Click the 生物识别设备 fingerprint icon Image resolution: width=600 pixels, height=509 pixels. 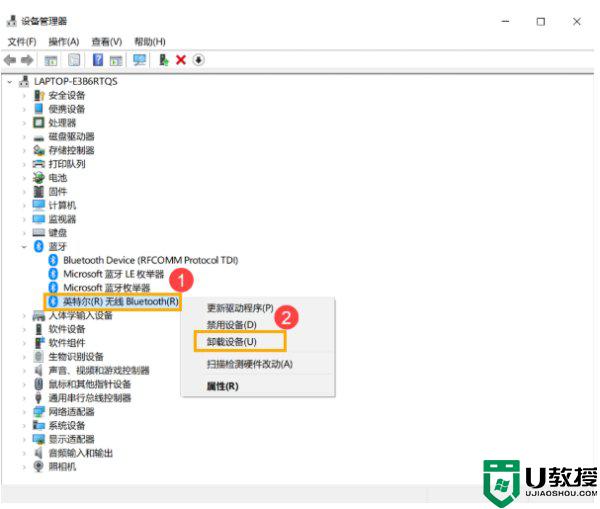[x=39, y=357]
